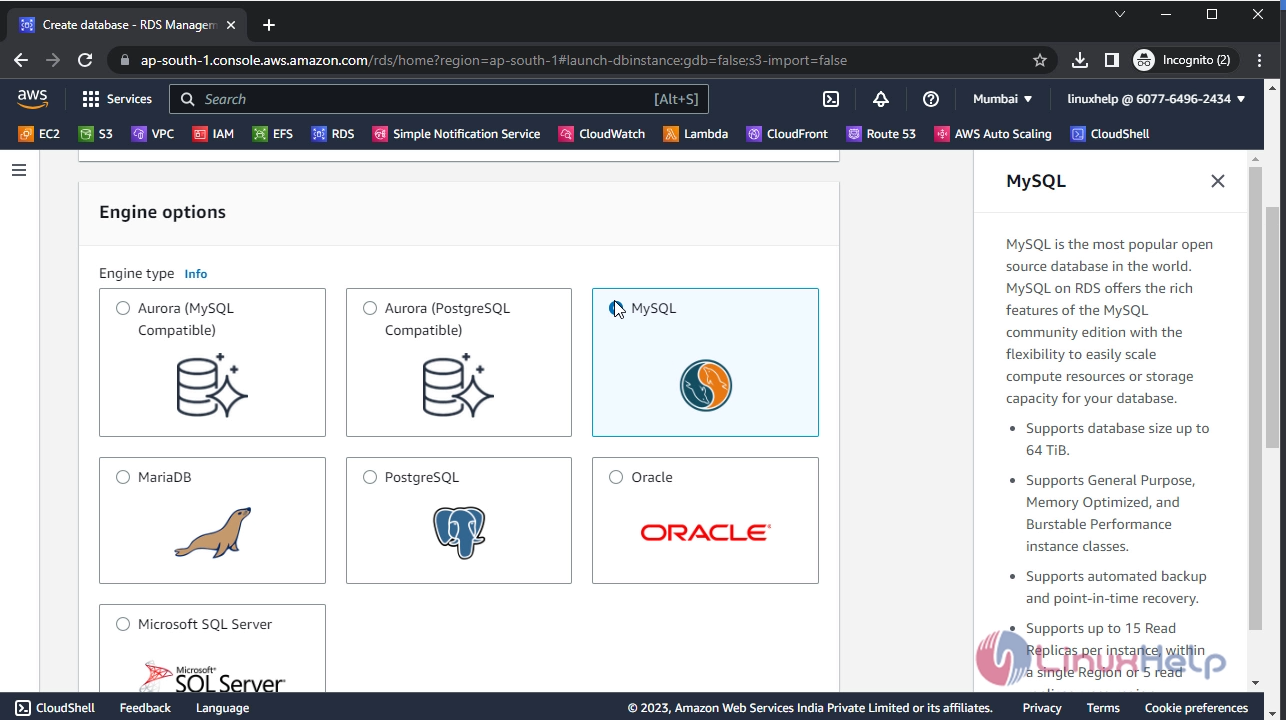Open the IAM shortcut in favorites bar
The height and width of the screenshot is (720, 1286).
pos(213,134)
